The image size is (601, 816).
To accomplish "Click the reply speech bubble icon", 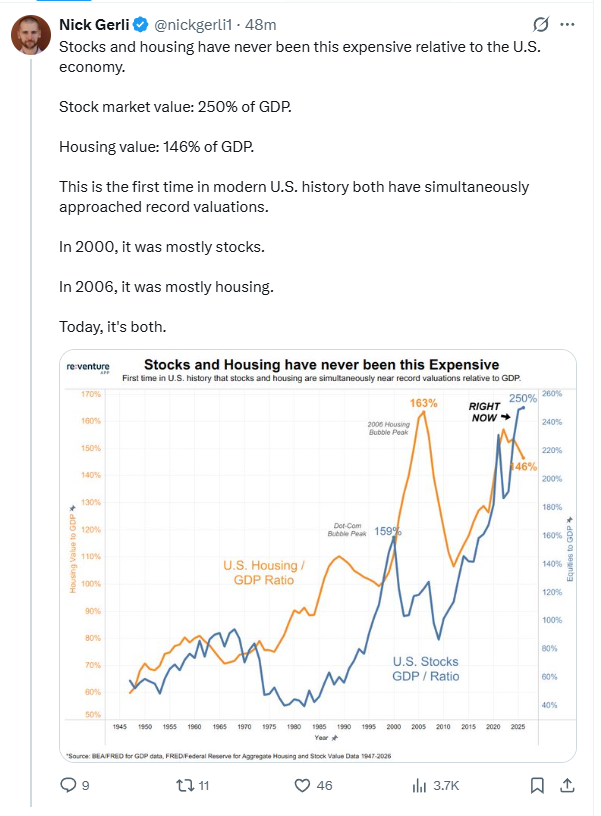I will [68, 785].
